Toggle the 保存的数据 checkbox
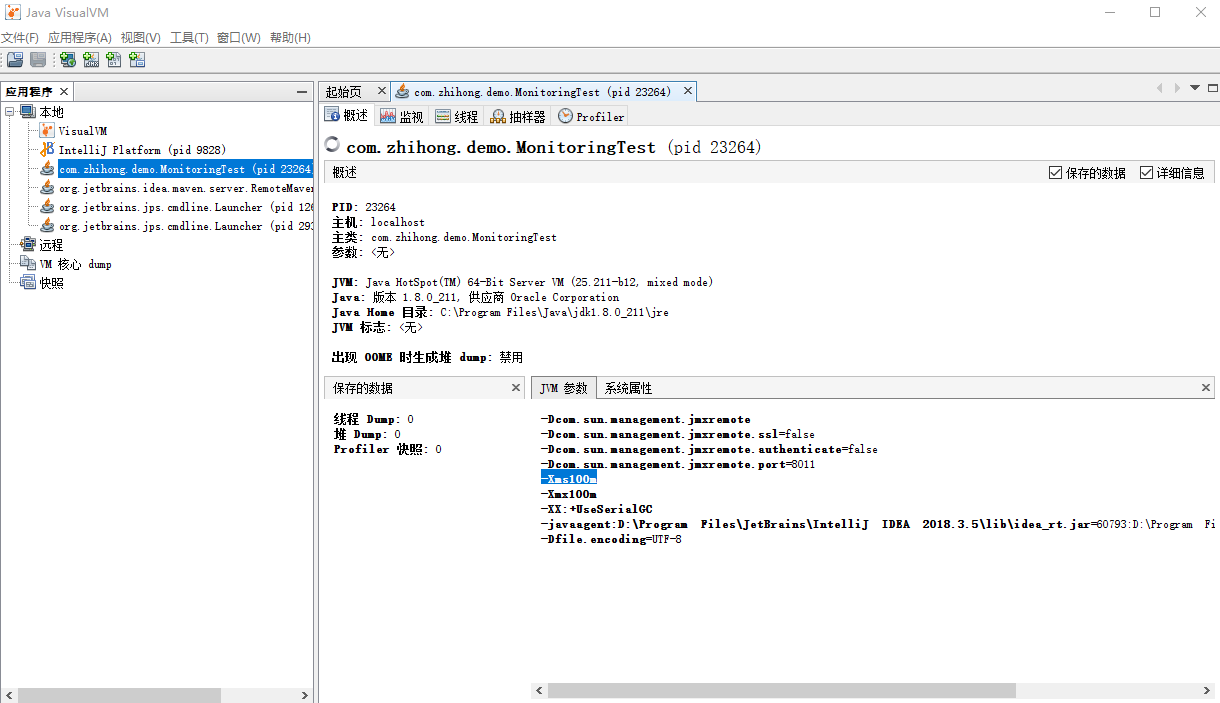The width and height of the screenshot is (1220, 703). 1055,173
